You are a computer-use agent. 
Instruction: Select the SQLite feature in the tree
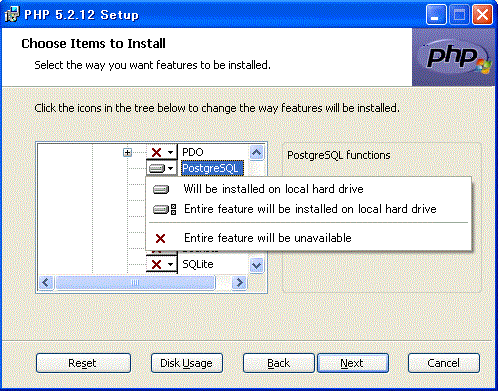pyautogui.click(x=198, y=264)
